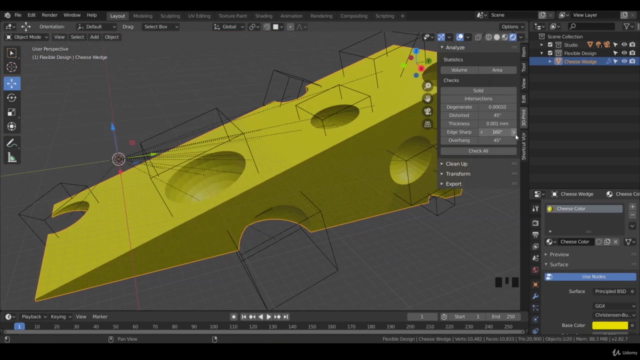
Task: Switch perspective/orthographic grid icon
Action: (x=428, y=124)
